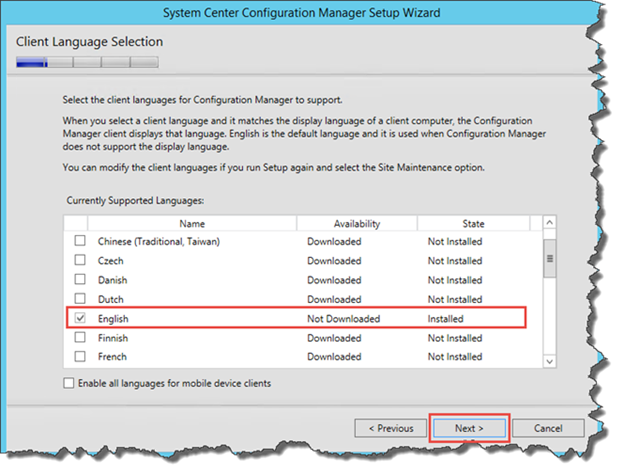Select the 'Czech' language name
The width and height of the screenshot is (624, 476).
click(111, 261)
